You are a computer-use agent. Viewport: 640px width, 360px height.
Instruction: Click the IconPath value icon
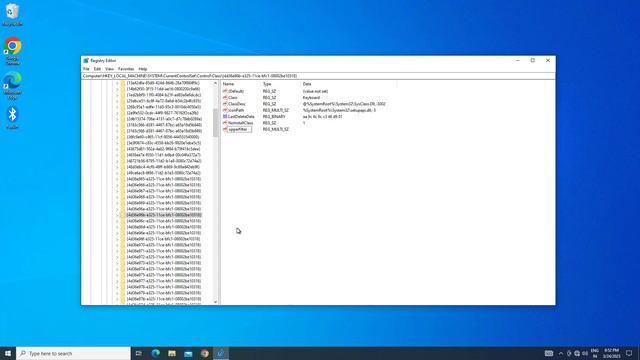[225, 110]
